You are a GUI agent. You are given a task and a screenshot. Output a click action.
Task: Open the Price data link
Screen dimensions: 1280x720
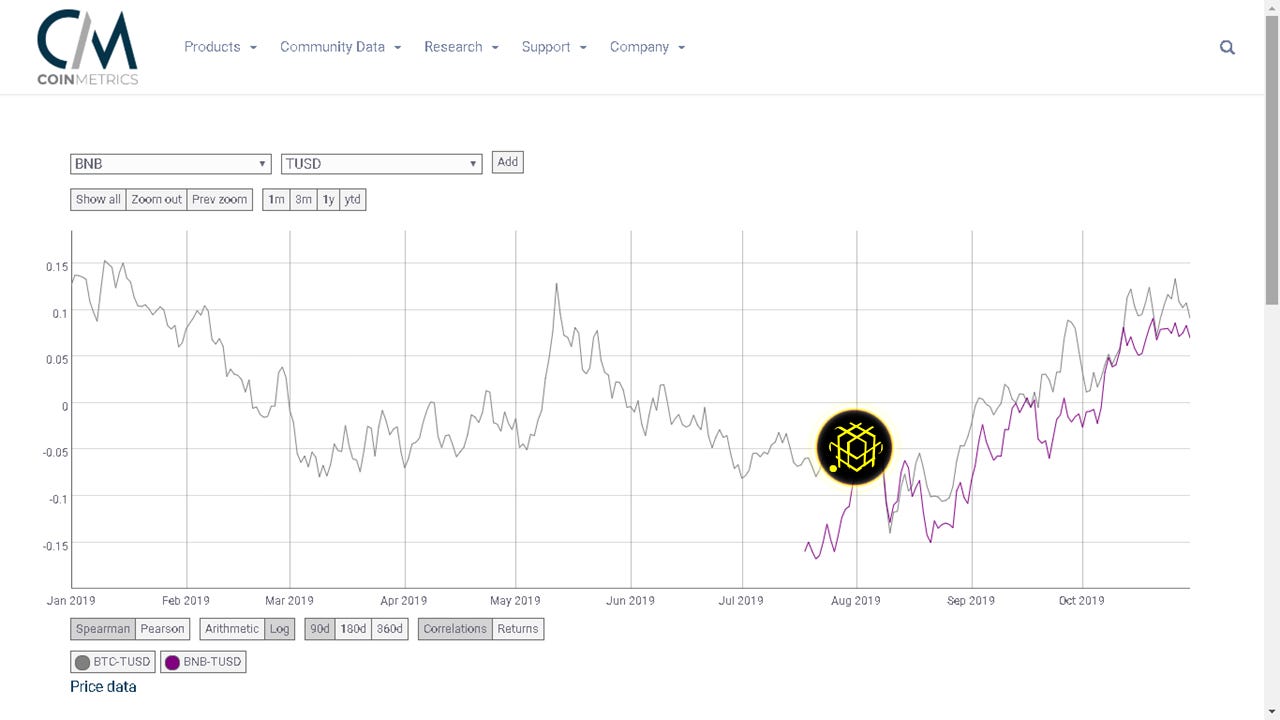click(103, 687)
